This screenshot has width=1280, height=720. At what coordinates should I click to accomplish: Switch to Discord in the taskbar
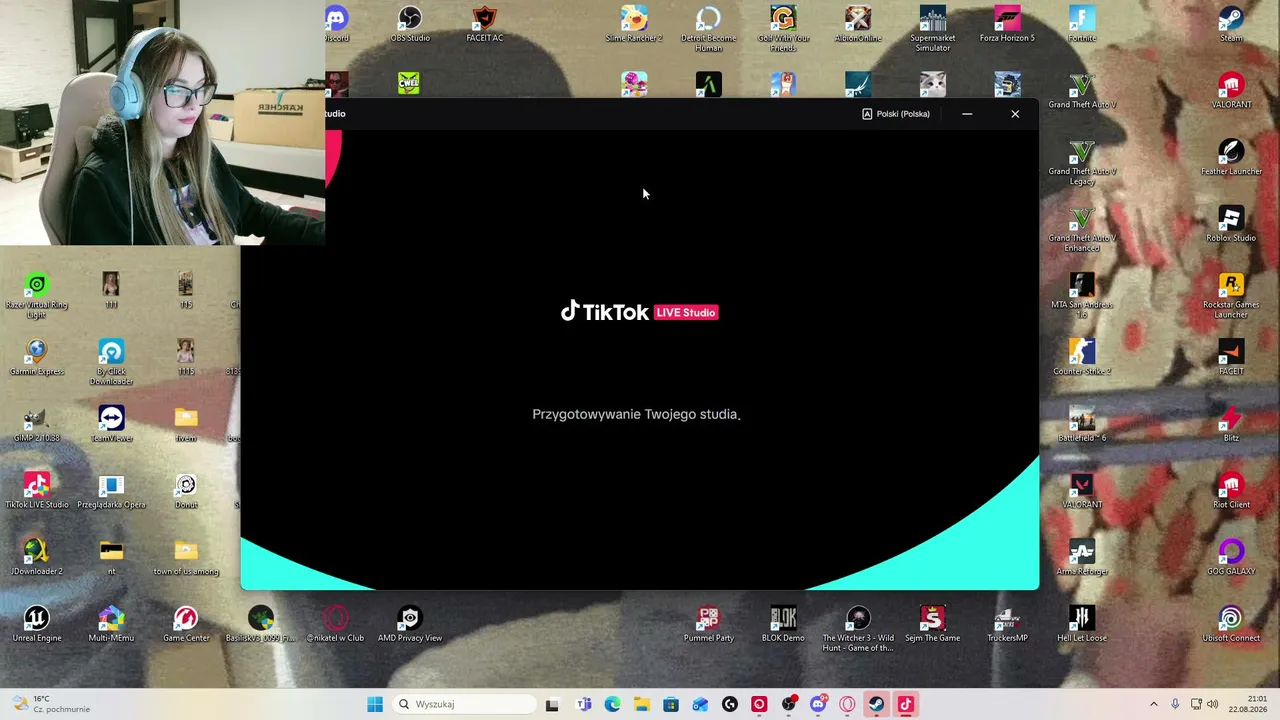(x=818, y=704)
